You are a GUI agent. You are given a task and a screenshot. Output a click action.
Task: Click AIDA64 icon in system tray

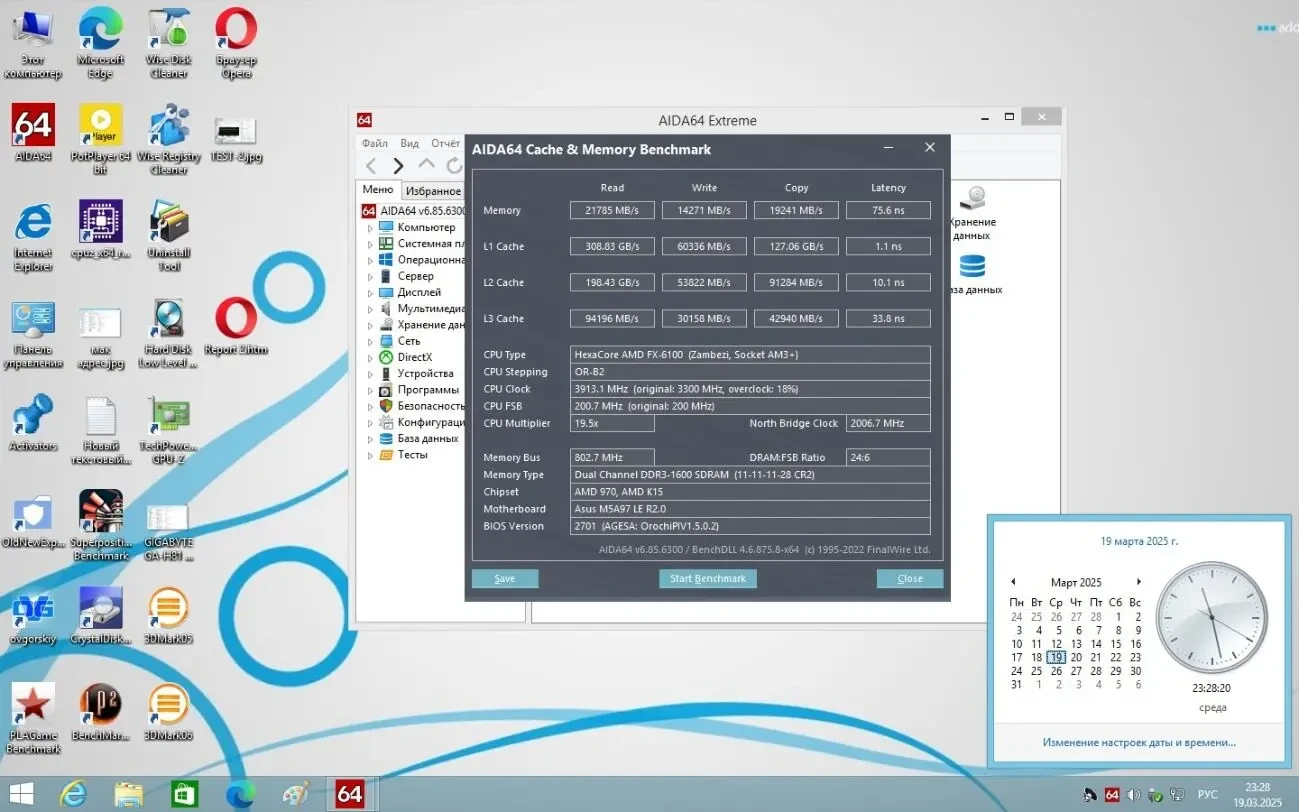(x=1112, y=795)
